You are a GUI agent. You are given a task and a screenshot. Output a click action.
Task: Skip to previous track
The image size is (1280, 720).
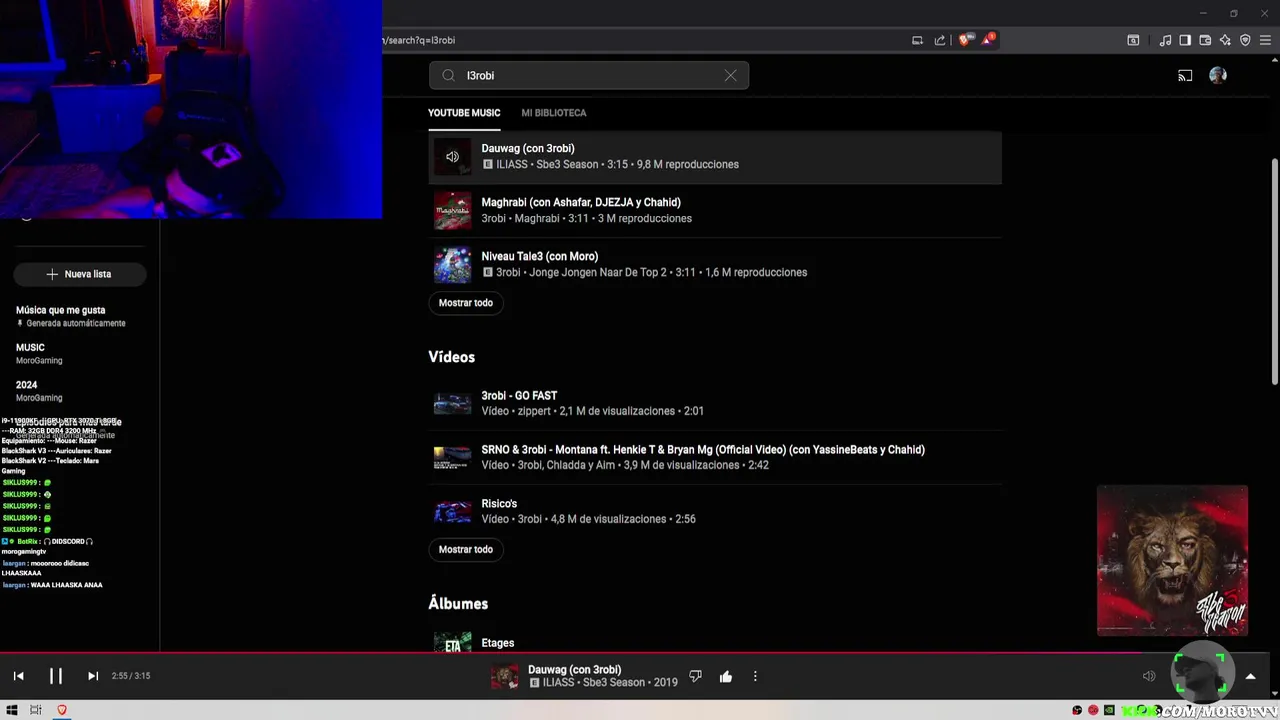tap(18, 676)
